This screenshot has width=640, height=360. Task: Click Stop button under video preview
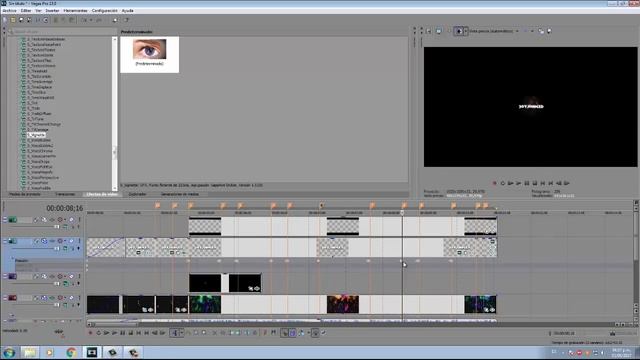[535, 183]
